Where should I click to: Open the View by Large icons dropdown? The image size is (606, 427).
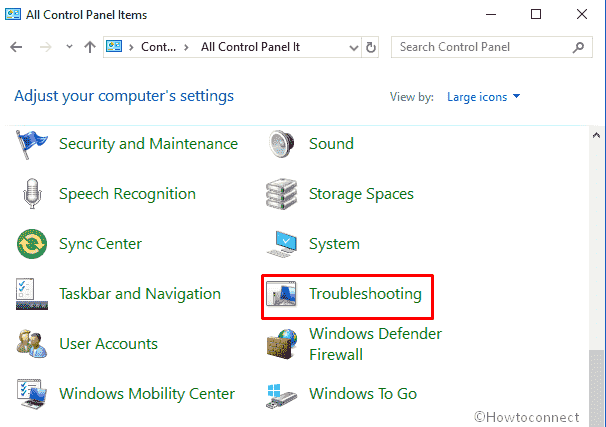(483, 97)
